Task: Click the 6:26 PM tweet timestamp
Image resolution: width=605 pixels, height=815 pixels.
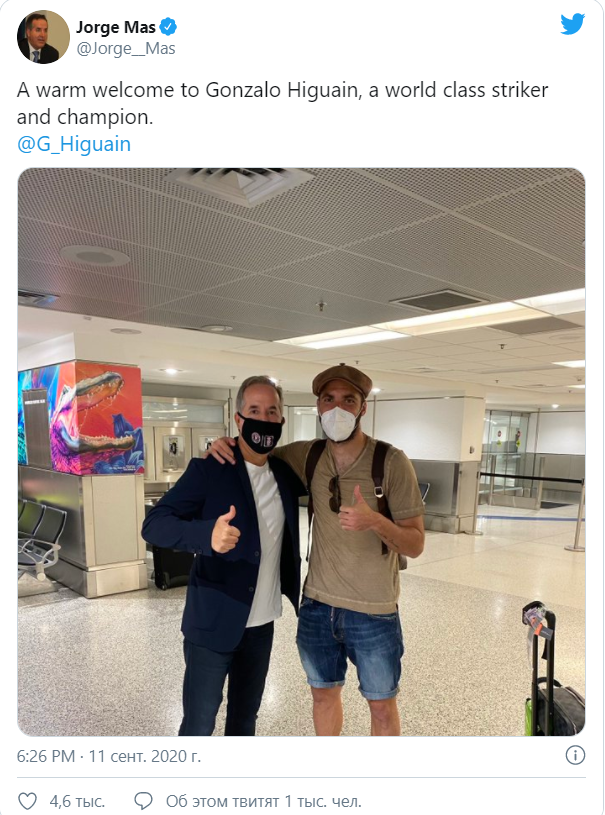Action: [x=109, y=756]
